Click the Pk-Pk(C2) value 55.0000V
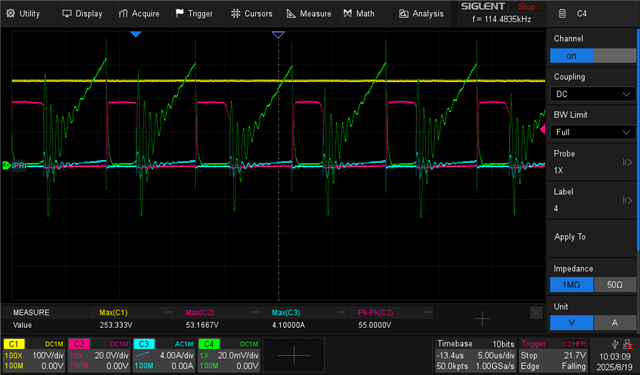This screenshot has width=640, height=375. 375,325
